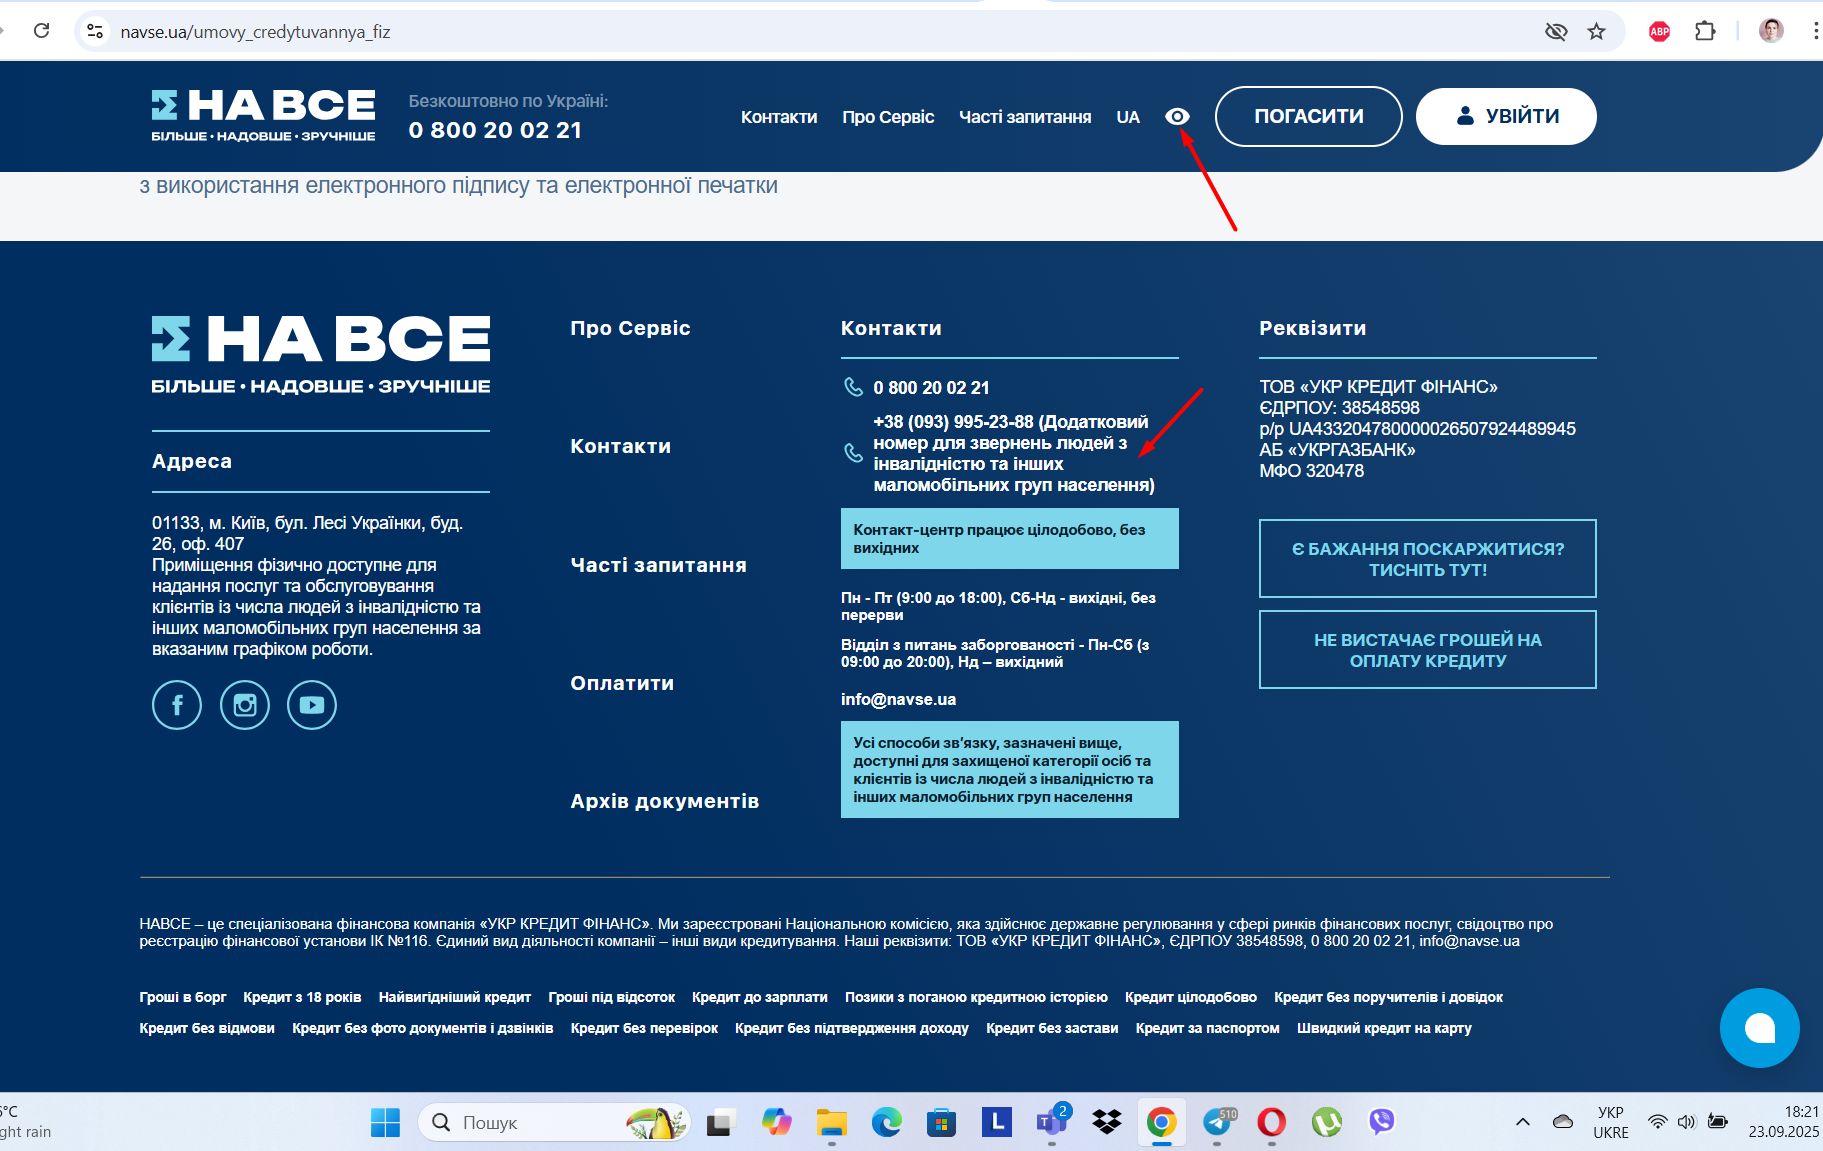Open Telegram from taskbar
This screenshot has width=1823, height=1151.
click(1217, 1122)
